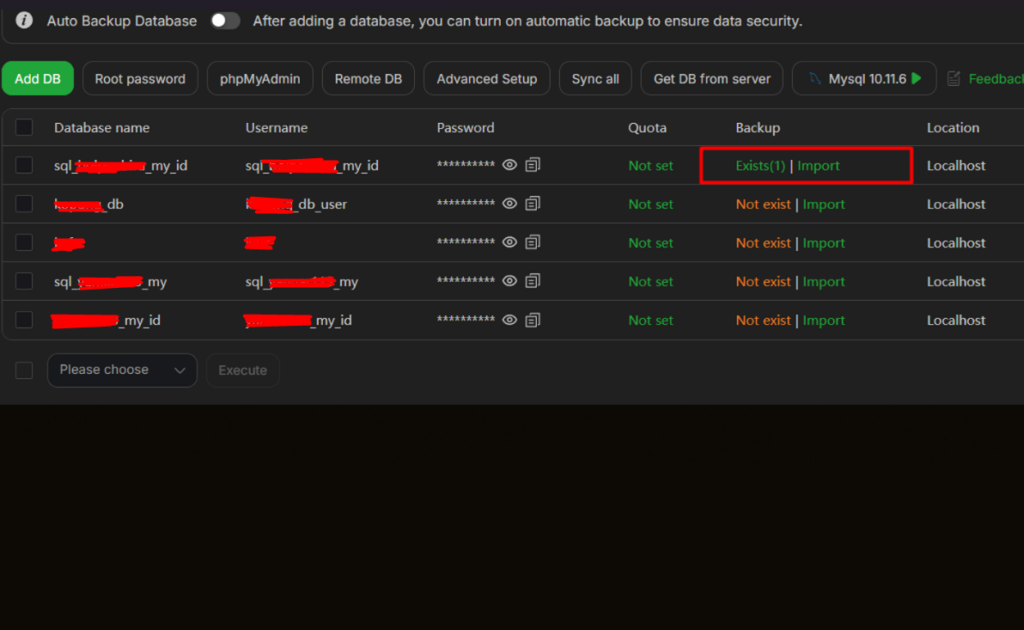The width and height of the screenshot is (1024, 630).
Task: Copy password of the _db_user row
Action: 533,204
